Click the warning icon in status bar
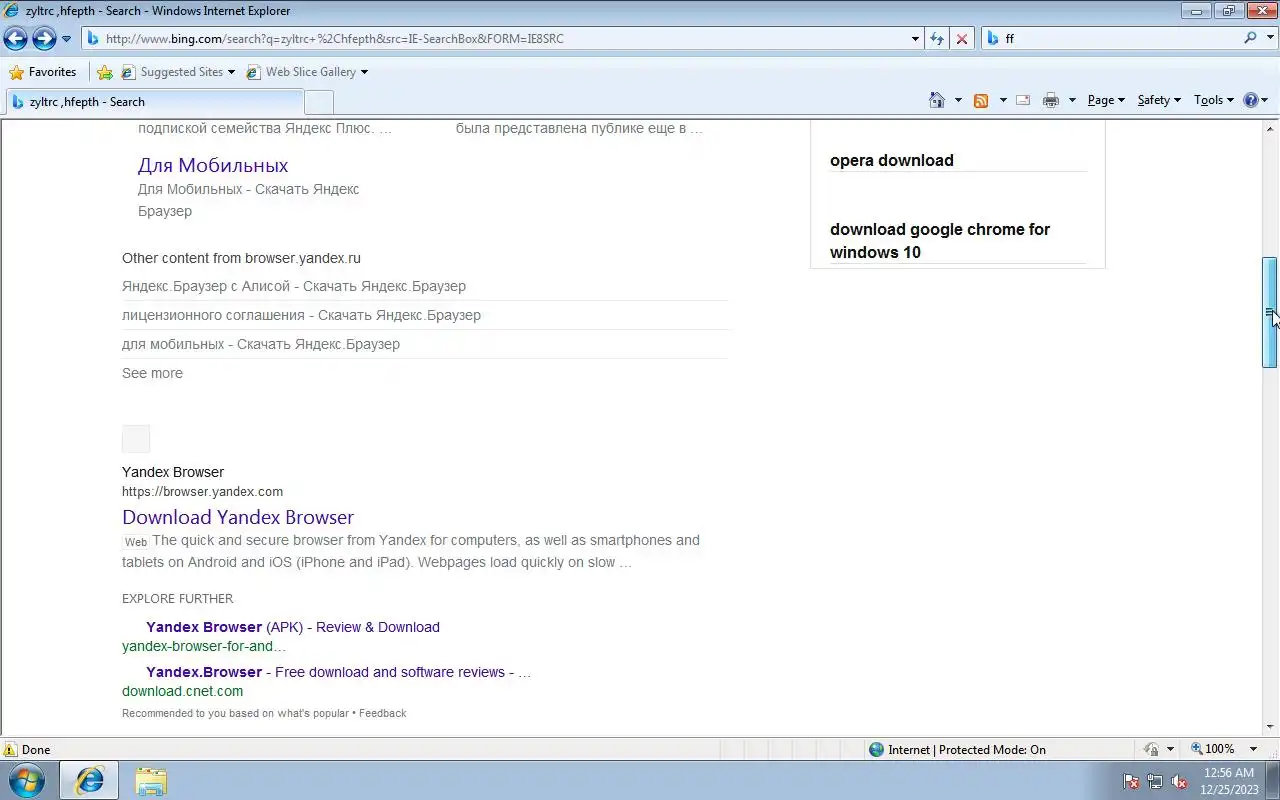Screen dimensions: 1280x800 click(10, 749)
